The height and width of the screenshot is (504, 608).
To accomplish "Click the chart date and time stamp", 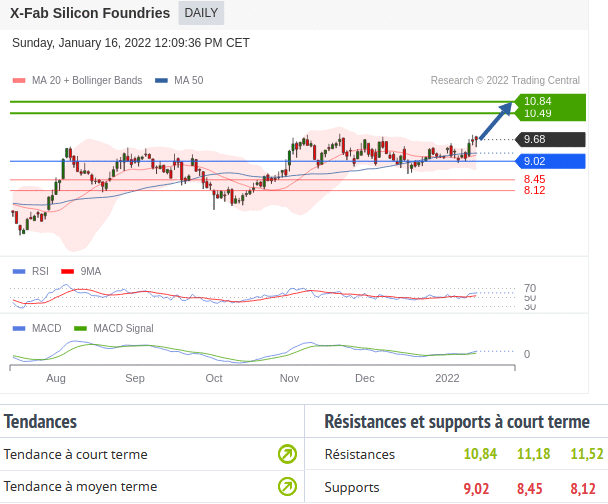I will coord(131,43).
